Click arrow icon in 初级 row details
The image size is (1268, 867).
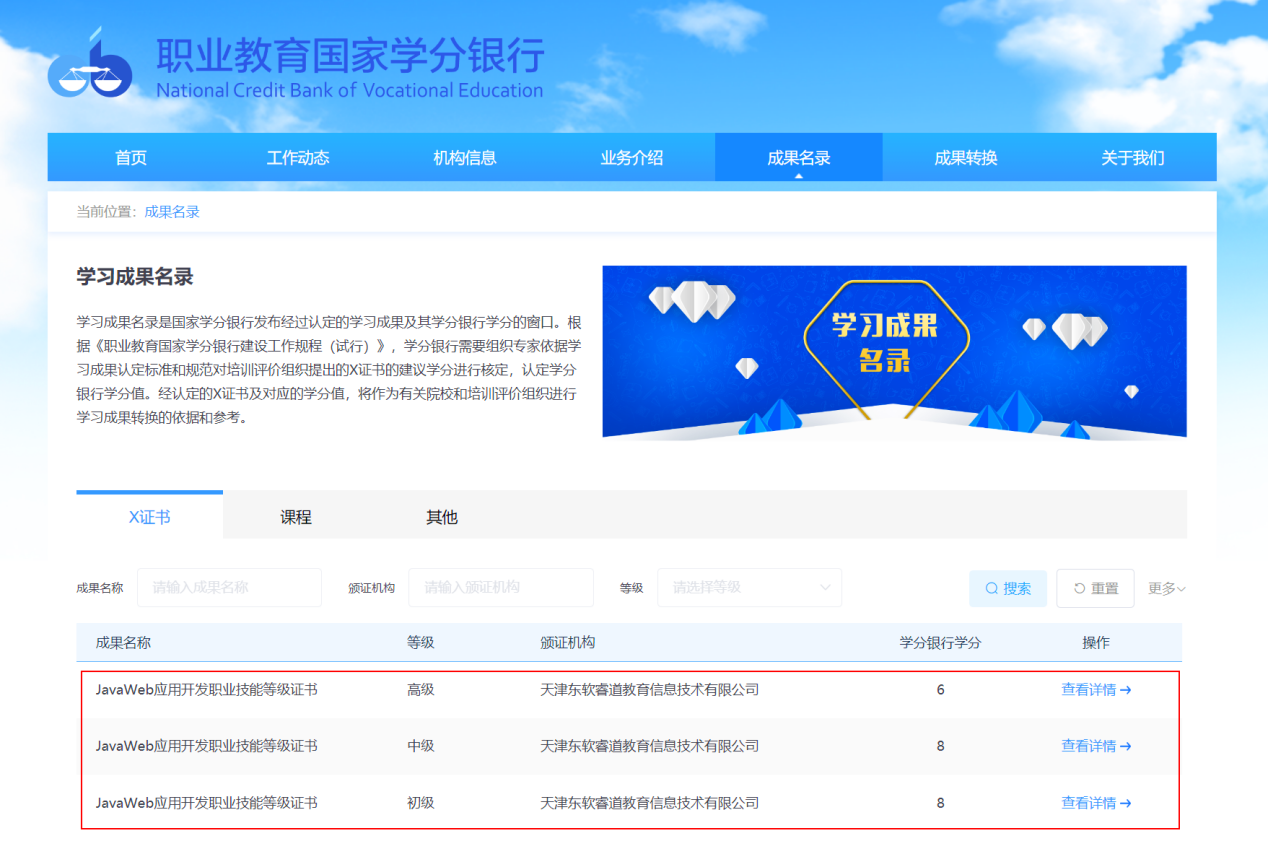[x=1126, y=803]
